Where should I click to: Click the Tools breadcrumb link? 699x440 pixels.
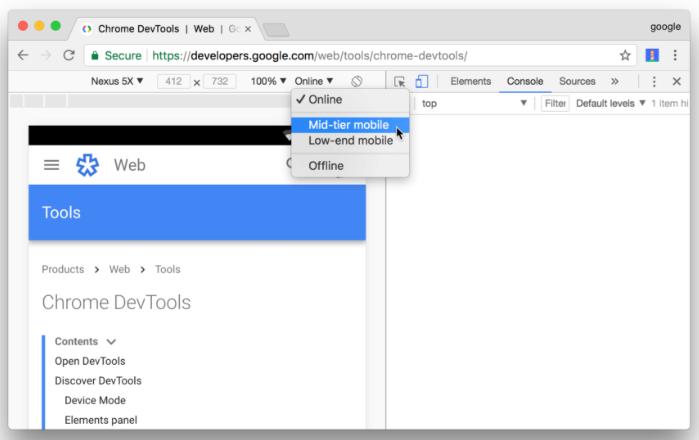(x=168, y=269)
